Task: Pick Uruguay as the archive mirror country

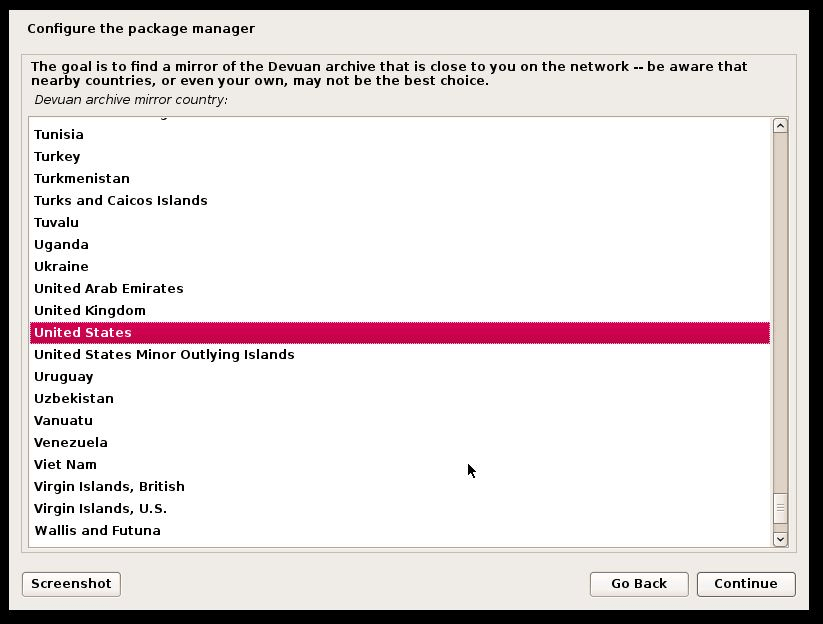Action: pos(64,376)
